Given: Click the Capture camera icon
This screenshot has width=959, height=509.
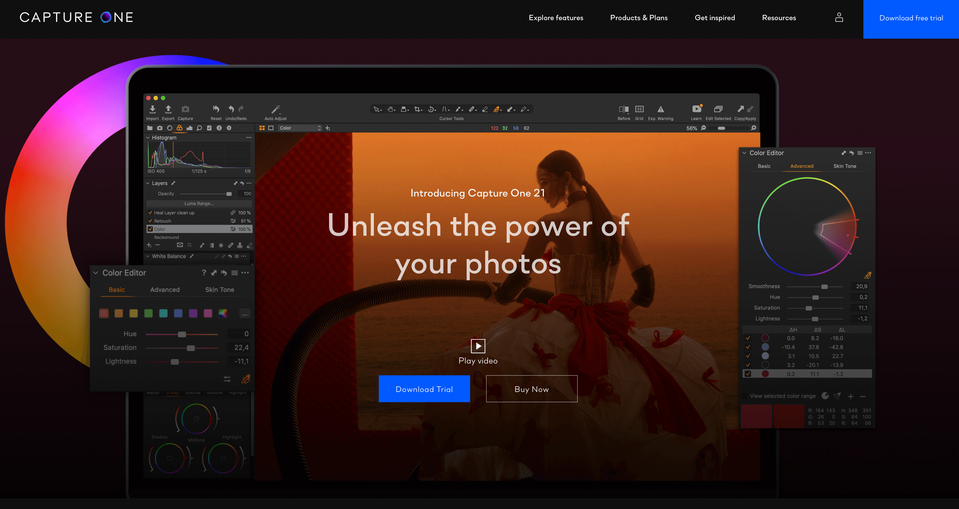Looking at the screenshot, I should 185,110.
